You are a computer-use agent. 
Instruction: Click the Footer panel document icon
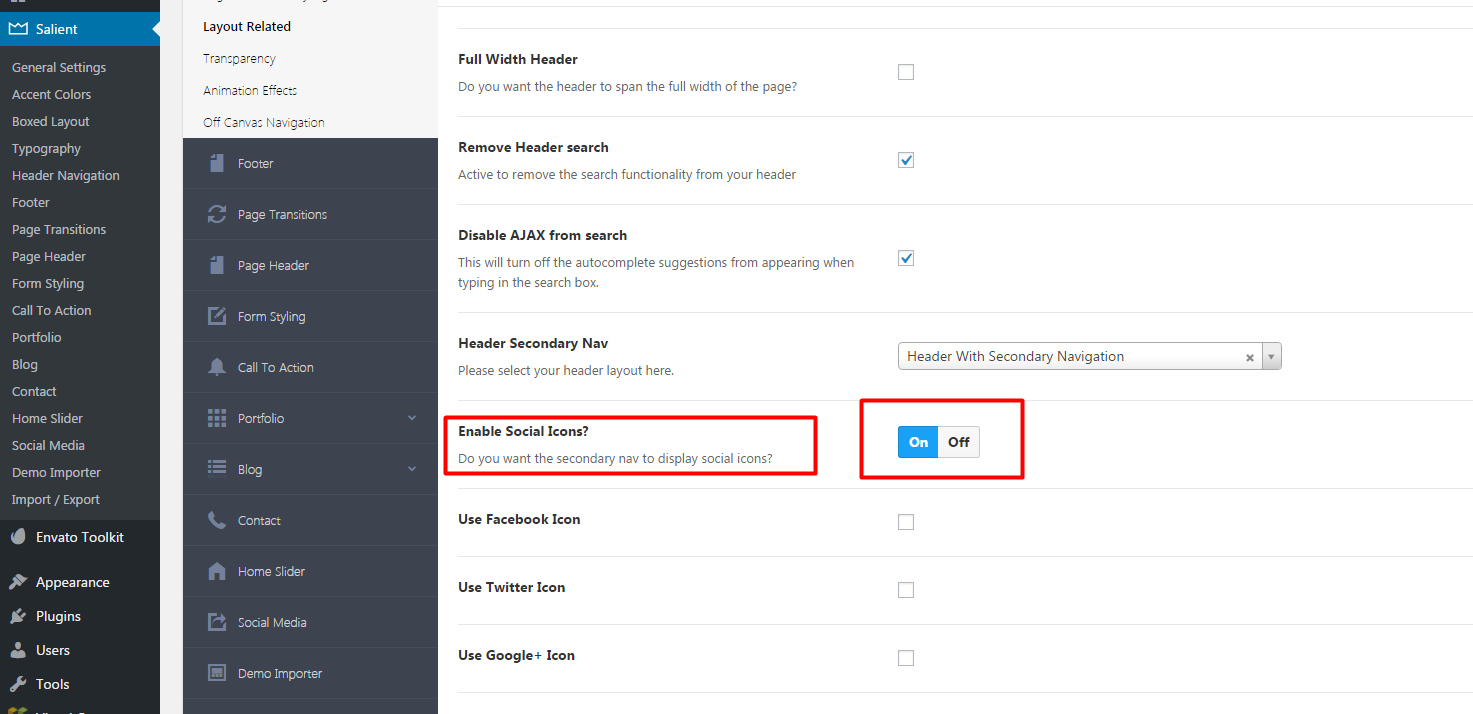tap(216, 163)
